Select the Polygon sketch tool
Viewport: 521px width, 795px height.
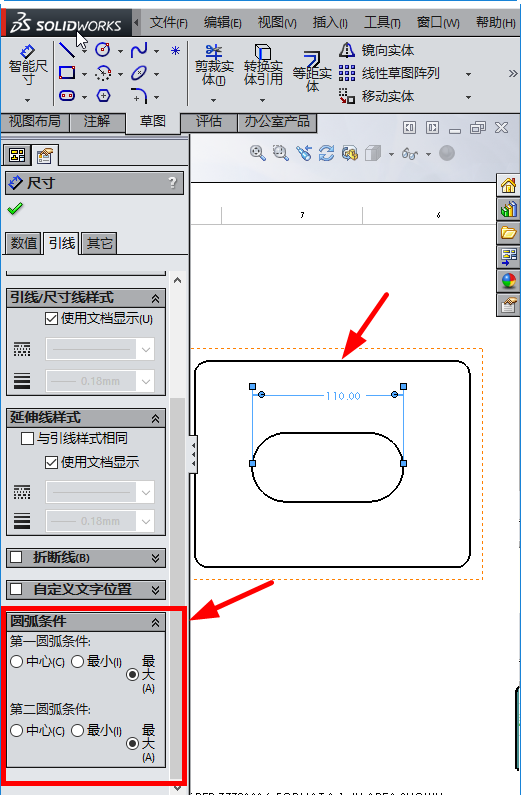click(x=103, y=95)
